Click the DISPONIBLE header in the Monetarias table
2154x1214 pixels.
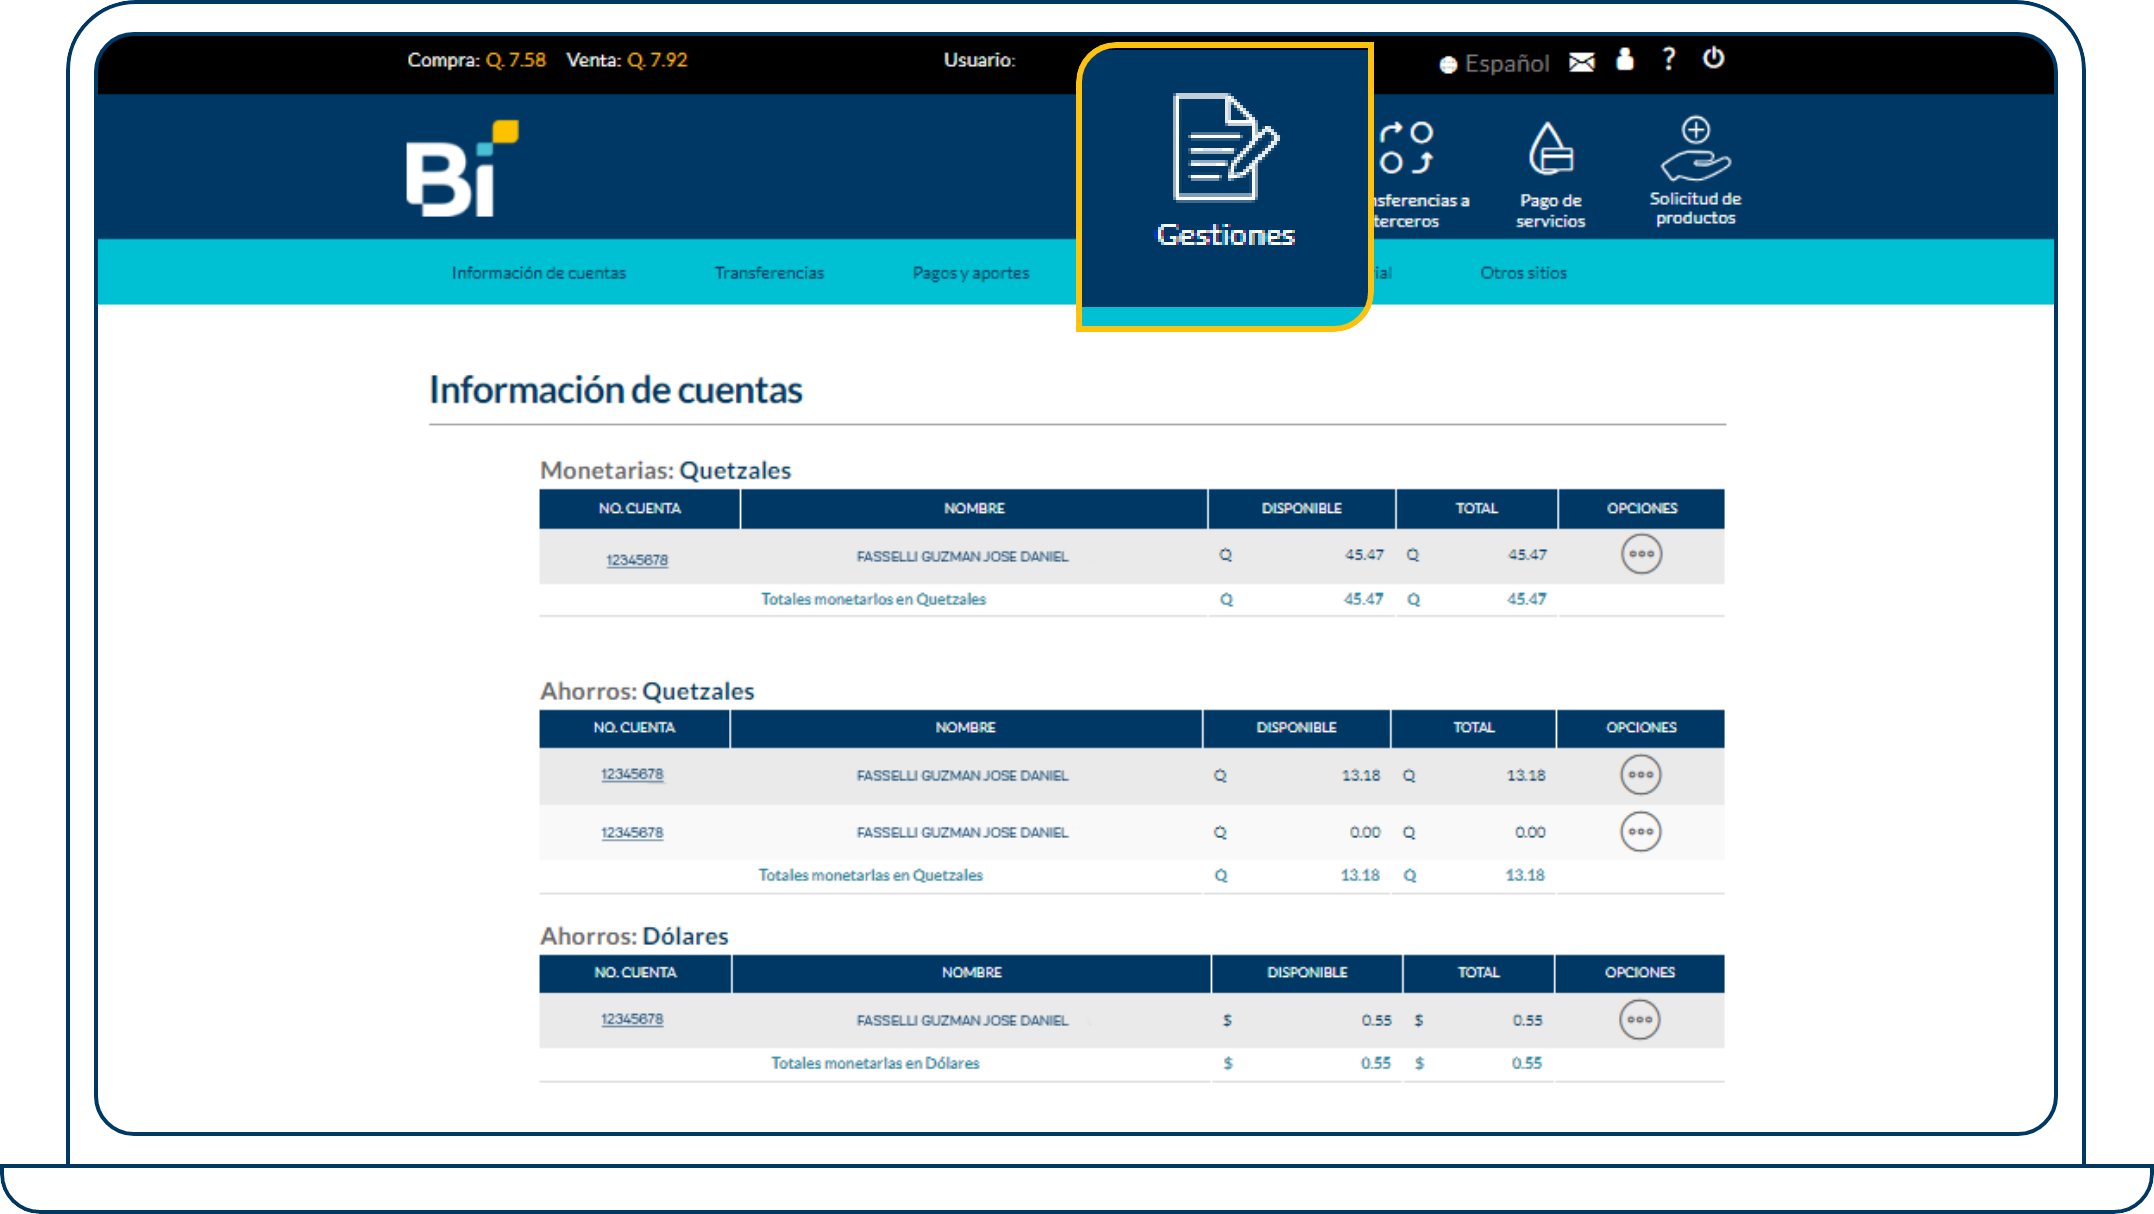[1301, 508]
